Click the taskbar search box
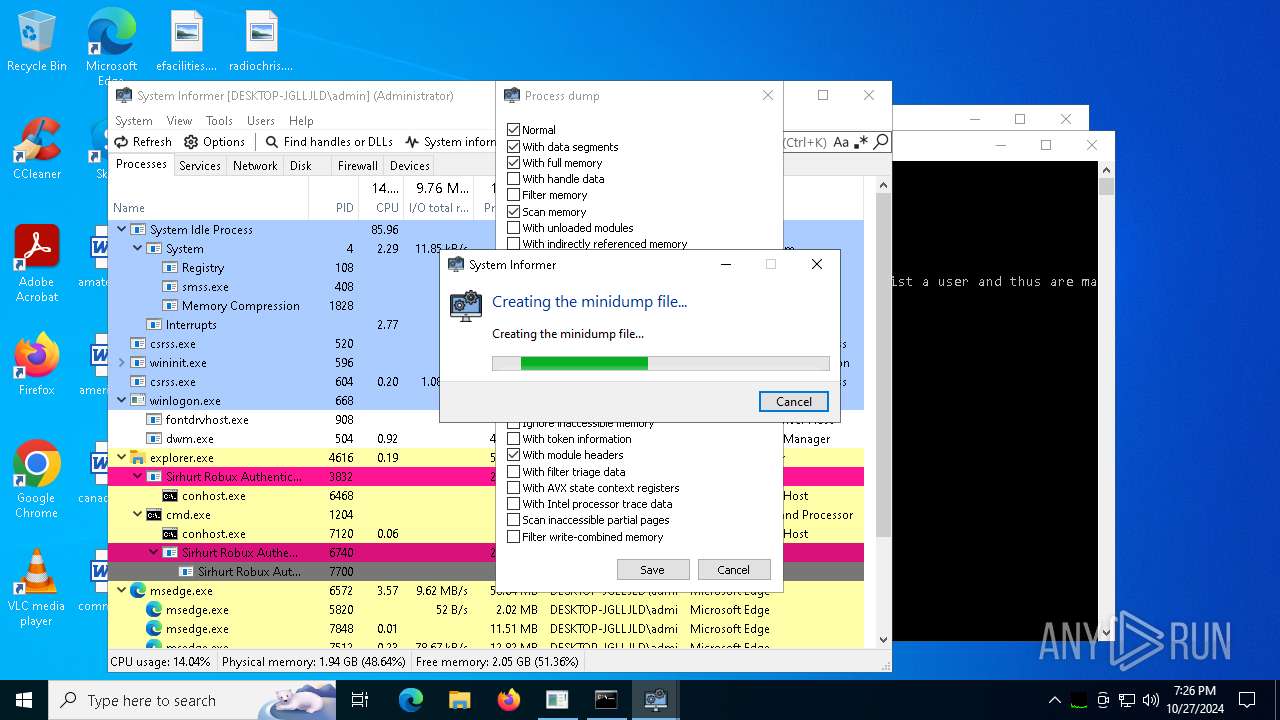Viewport: 1280px width, 720px height. (x=192, y=700)
